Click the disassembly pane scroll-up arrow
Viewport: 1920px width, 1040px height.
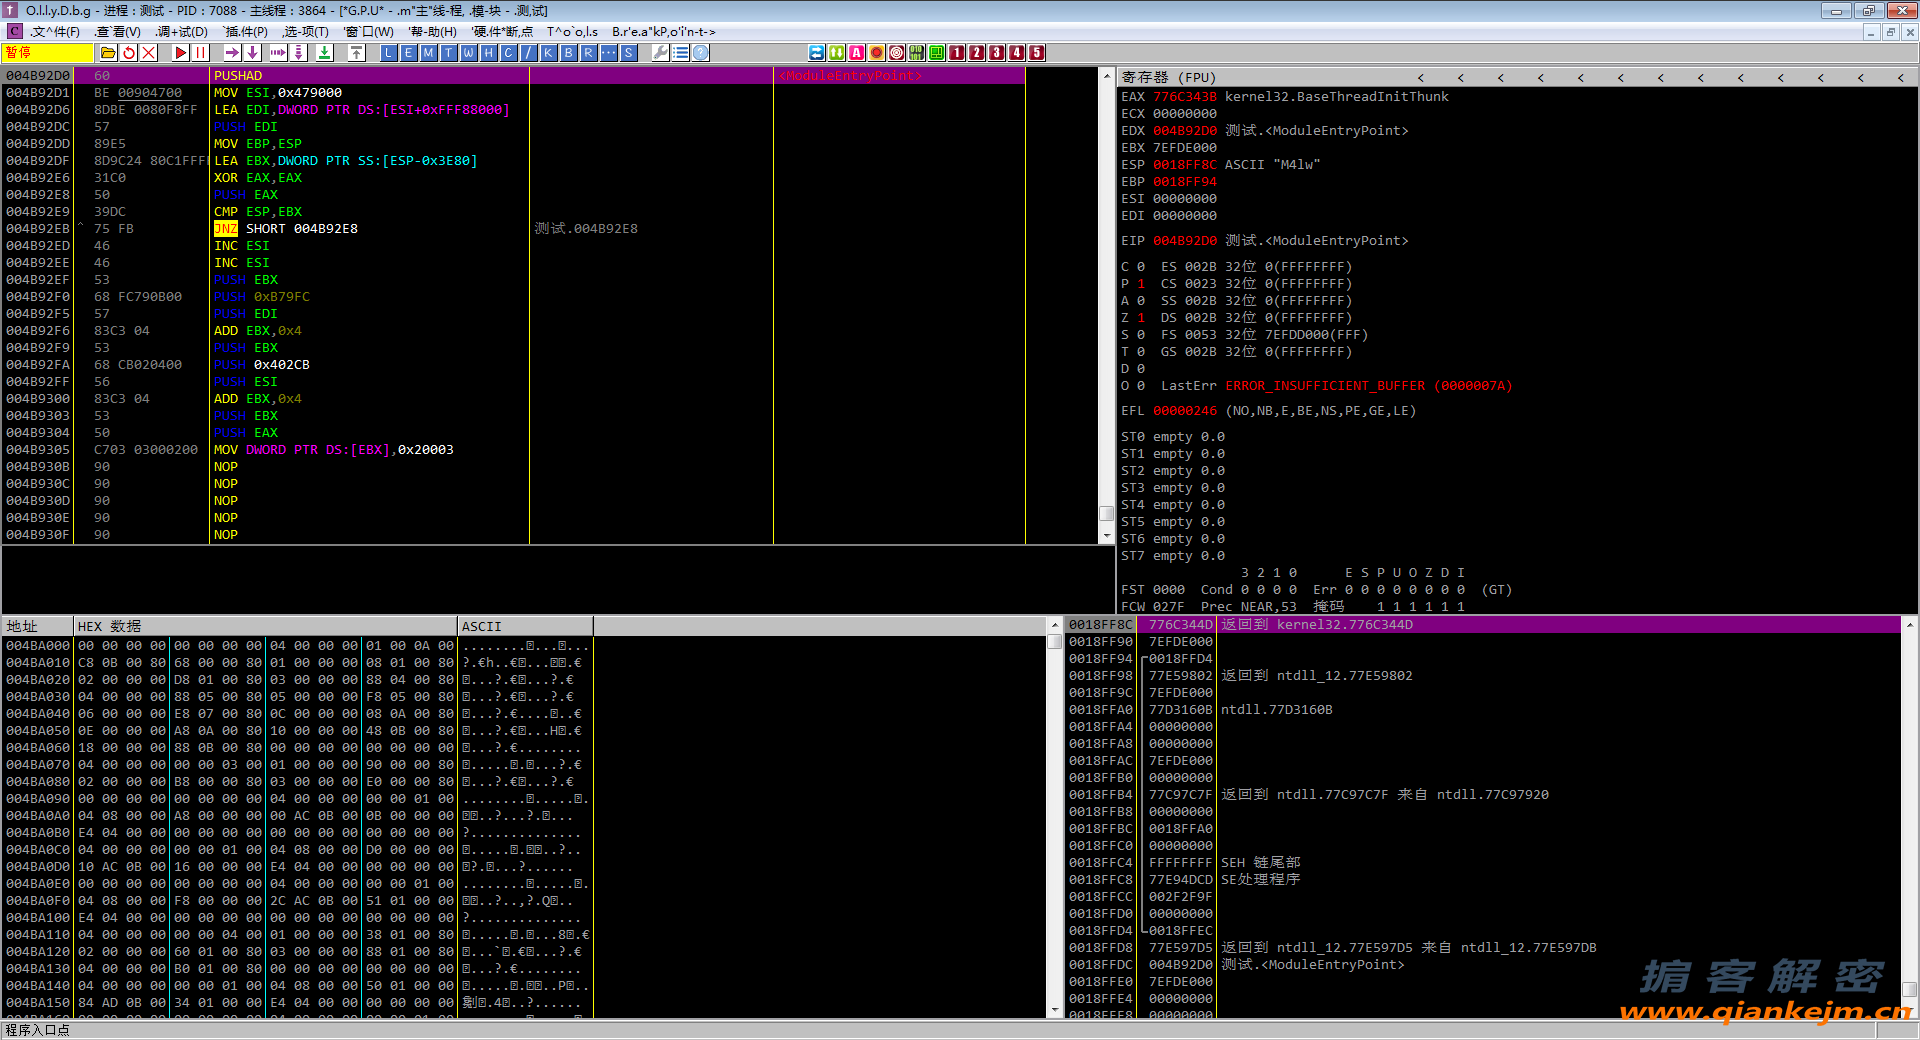coord(1106,77)
